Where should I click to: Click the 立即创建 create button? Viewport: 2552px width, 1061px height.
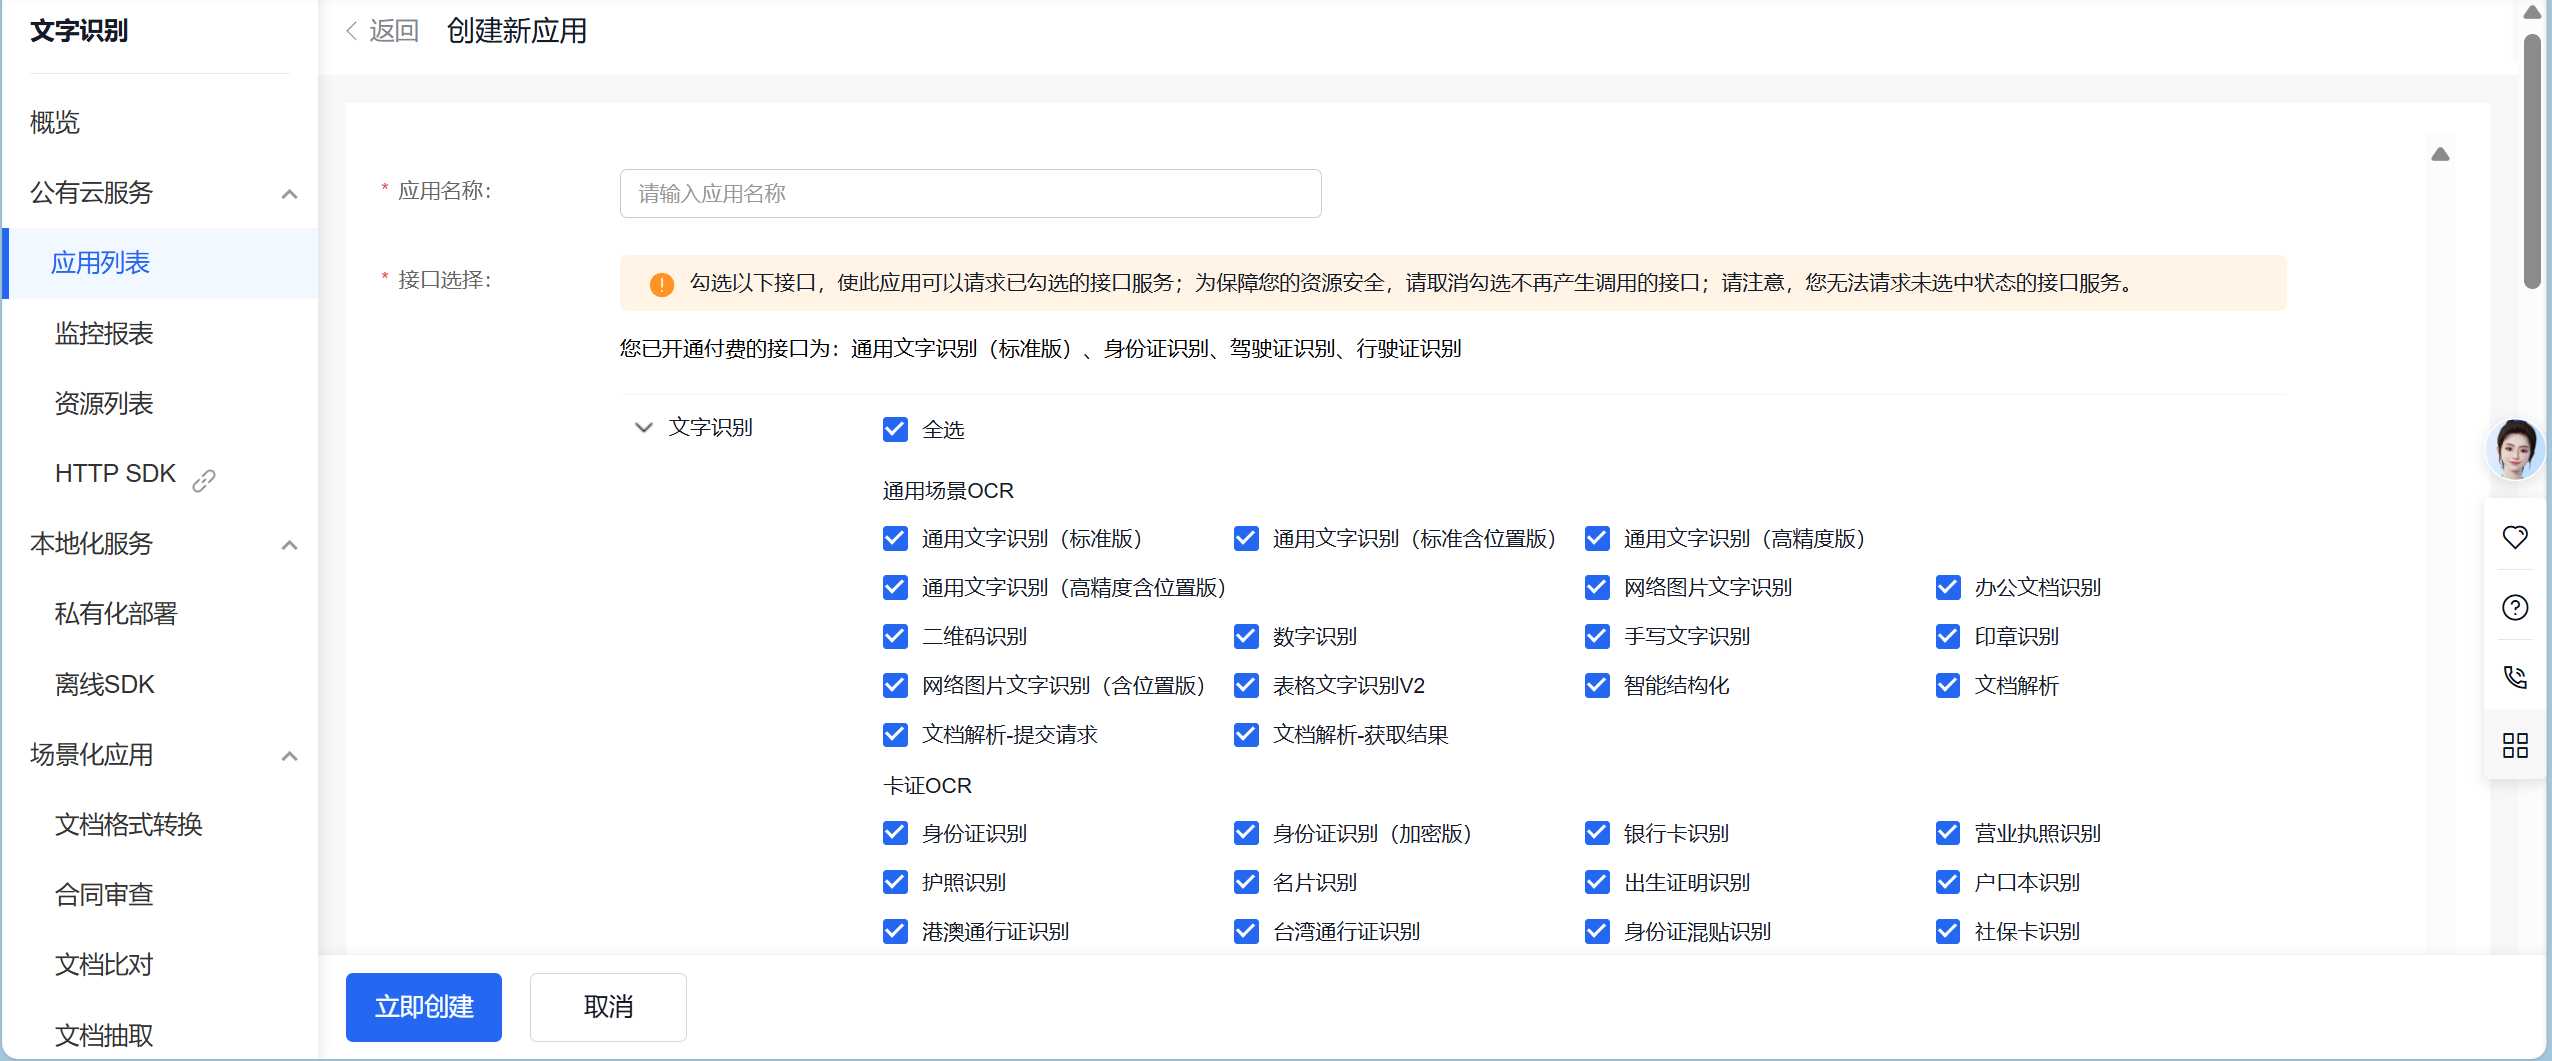coord(423,1007)
